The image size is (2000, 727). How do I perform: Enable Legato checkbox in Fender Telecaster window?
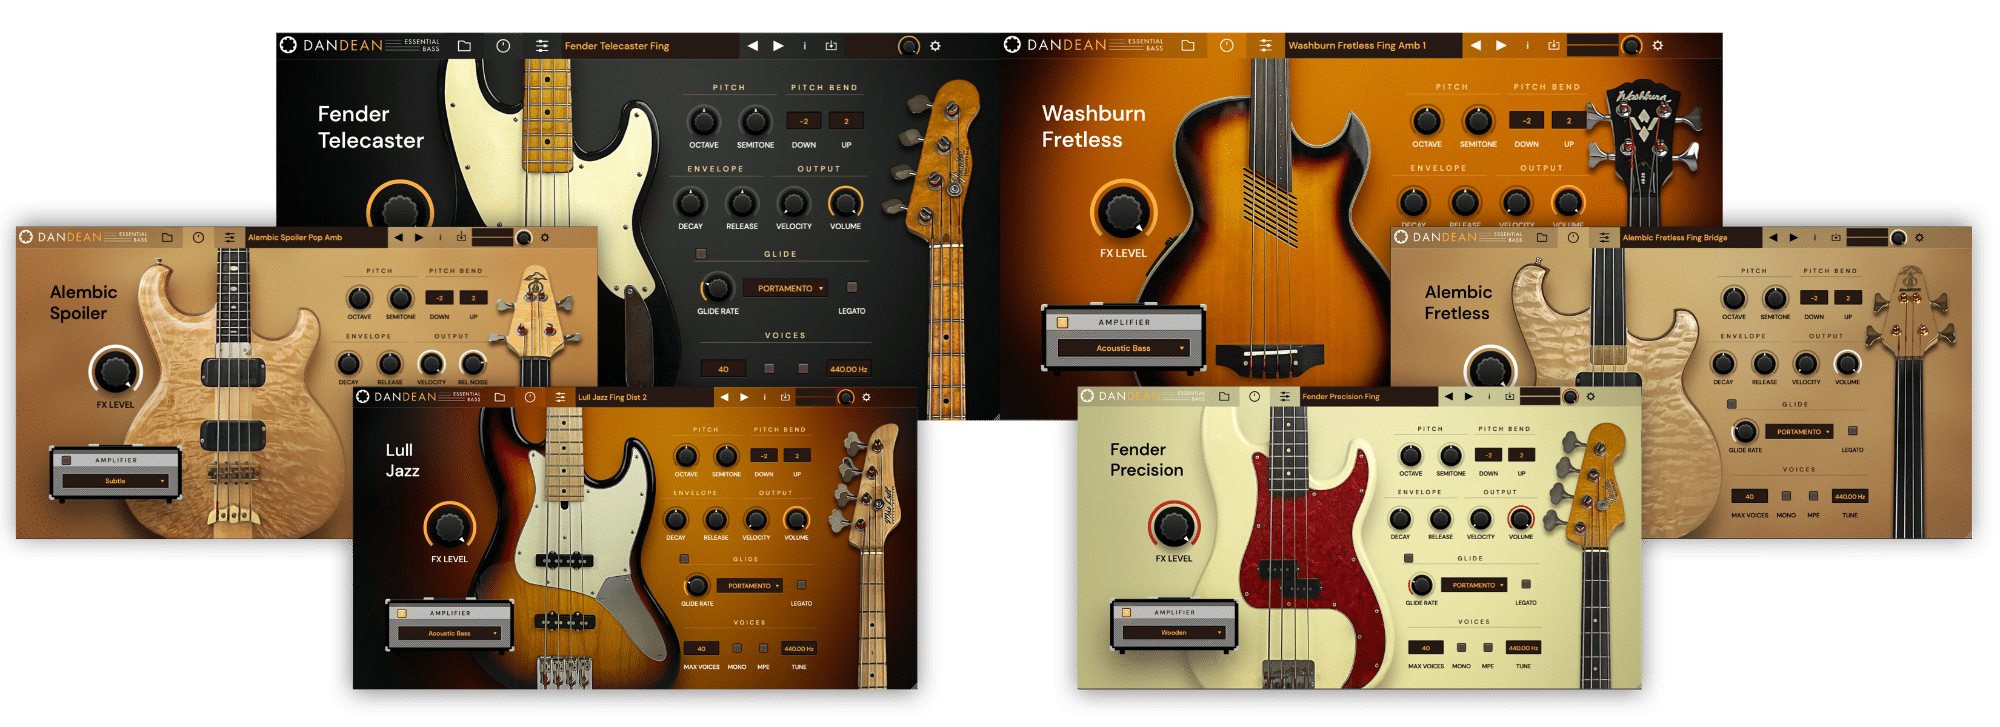[x=852, y=287]
